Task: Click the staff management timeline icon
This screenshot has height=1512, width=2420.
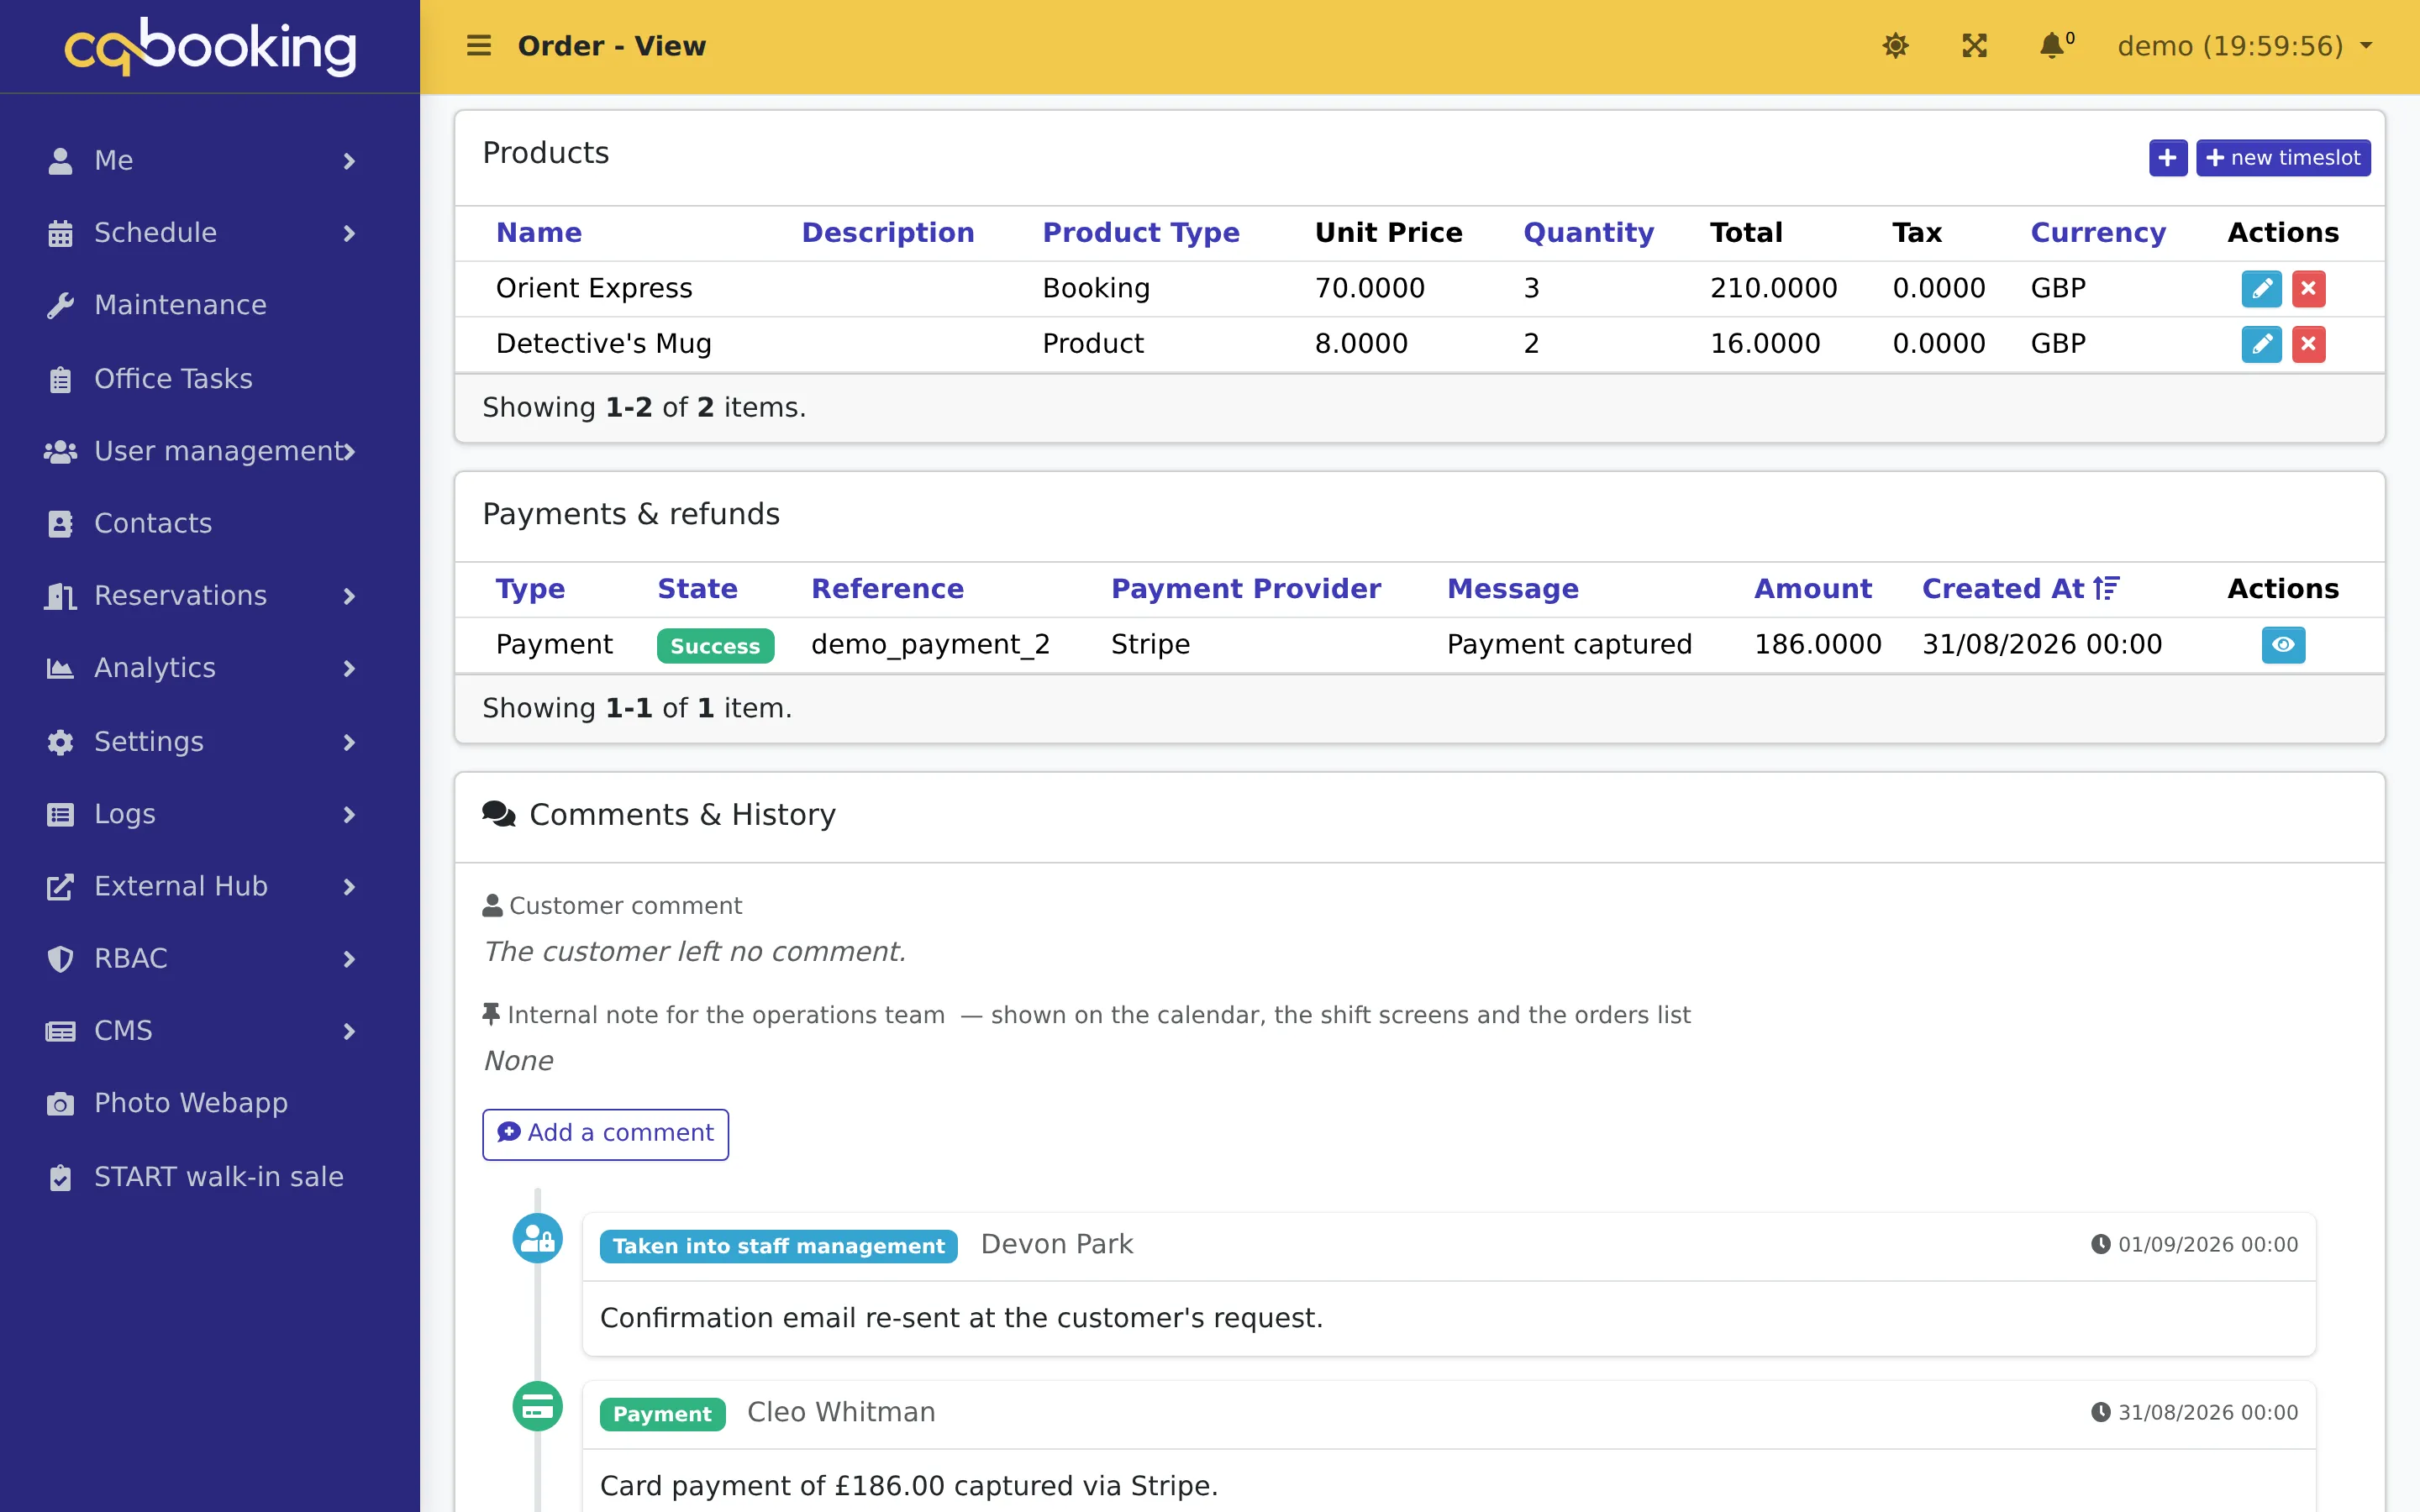Action: pos(537,1239)
